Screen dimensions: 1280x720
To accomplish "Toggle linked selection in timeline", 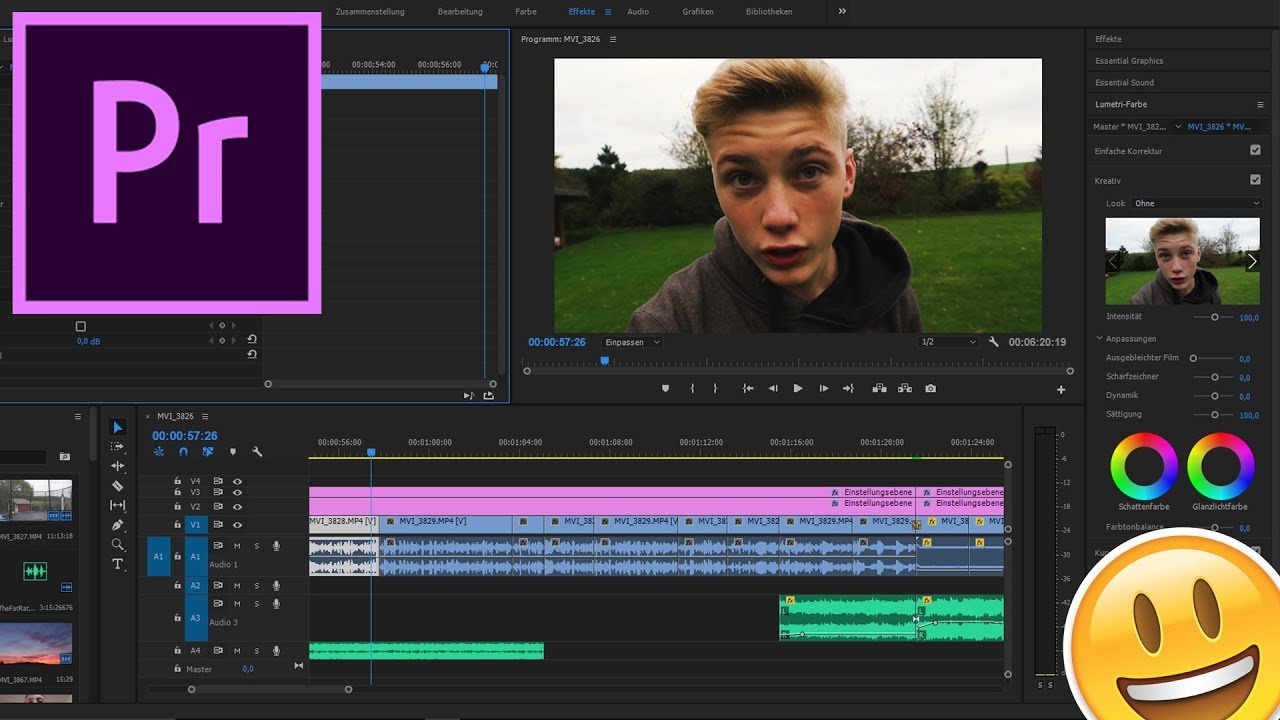I will click(208, 452).
